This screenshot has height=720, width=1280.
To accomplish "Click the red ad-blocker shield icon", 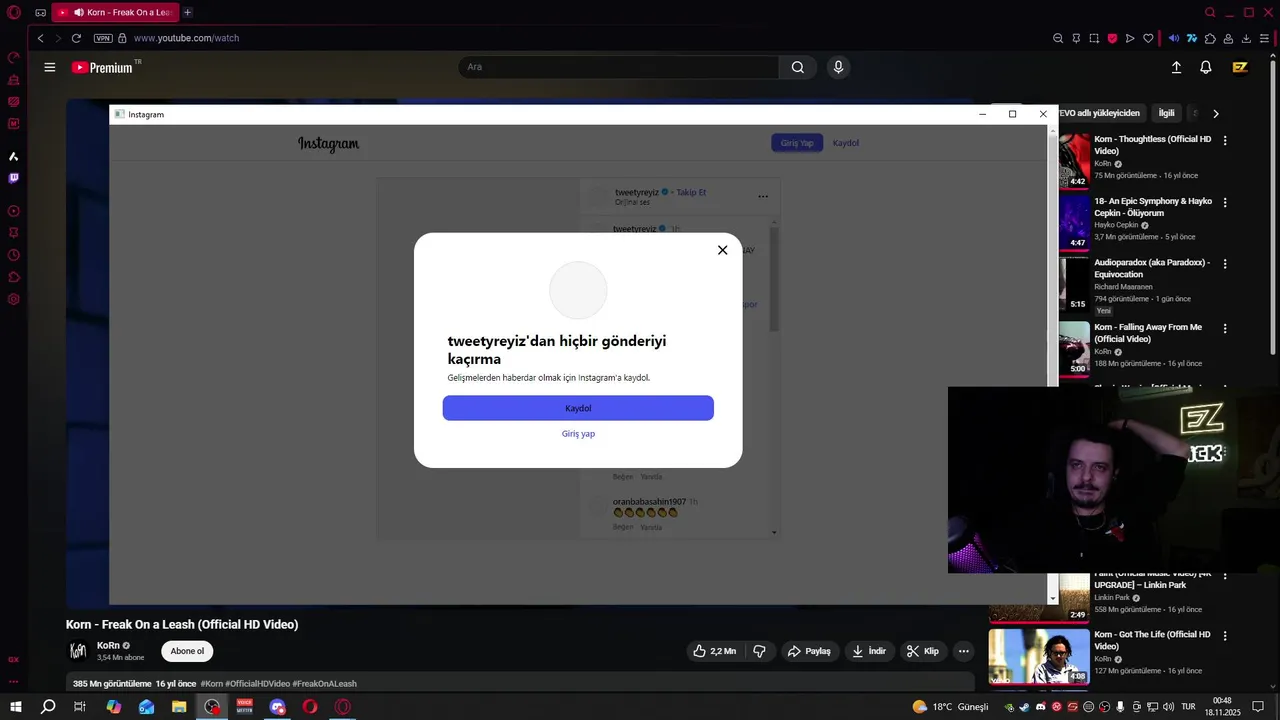I will click(x=1112, y=38).
